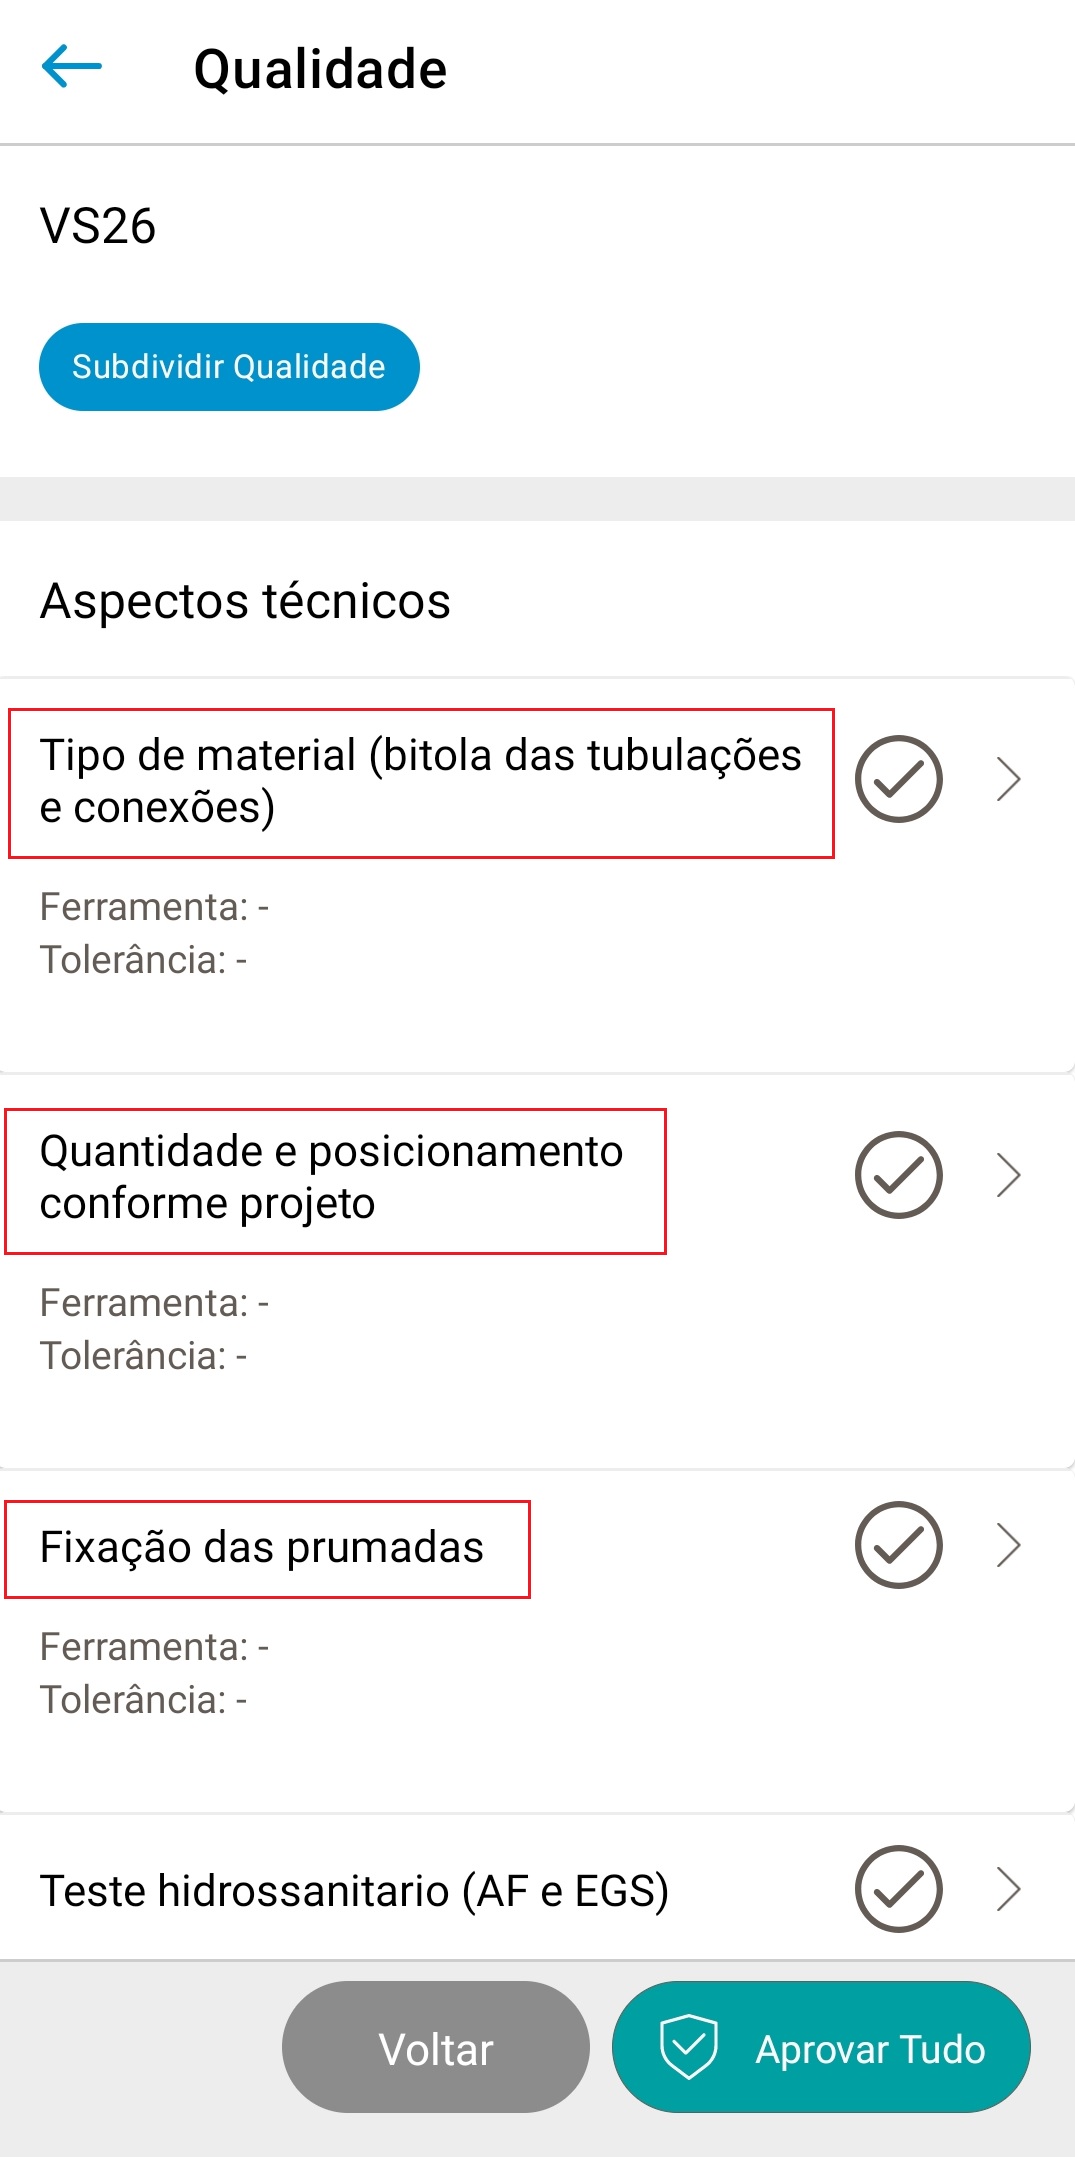Select Quantidade e posicionamento conforme projeto title
The width and height of the screenshot is (1075, 2157).
(332, 1178)
